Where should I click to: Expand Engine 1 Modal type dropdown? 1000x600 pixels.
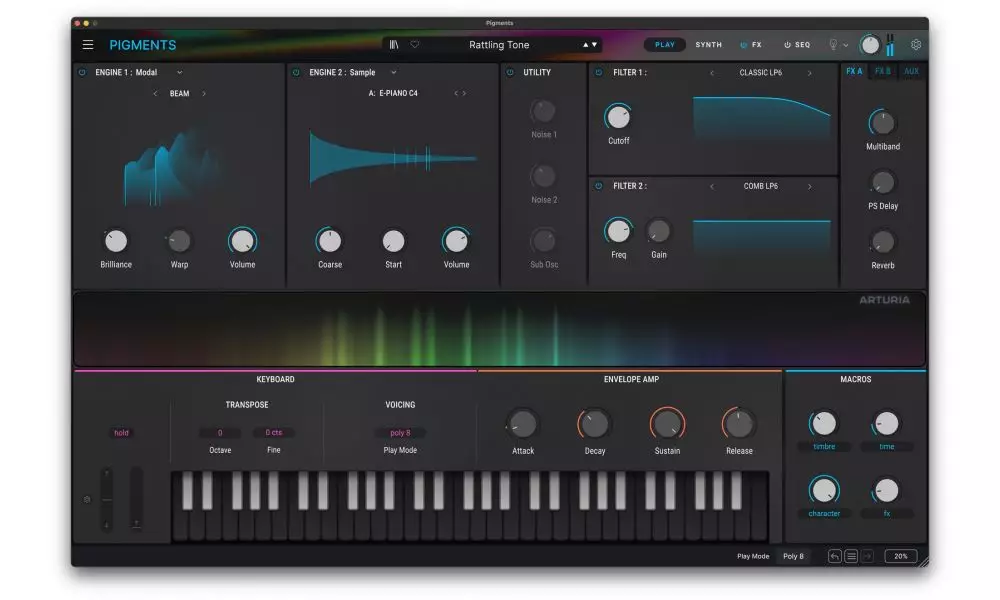click(x=180, y=73)
